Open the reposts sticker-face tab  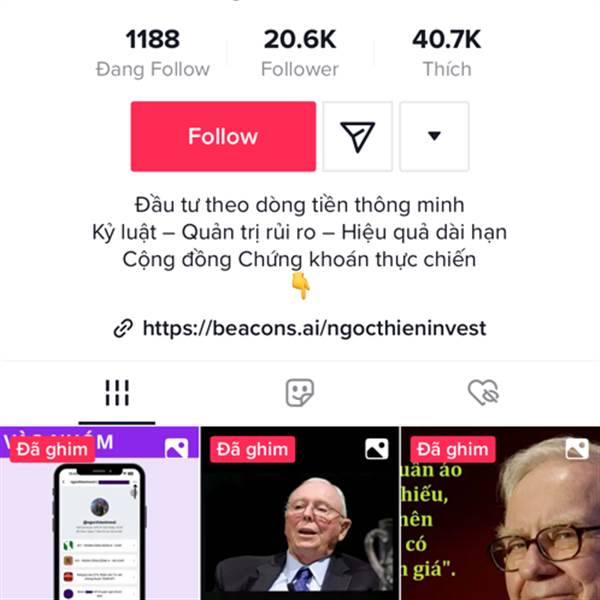(300, 393)
